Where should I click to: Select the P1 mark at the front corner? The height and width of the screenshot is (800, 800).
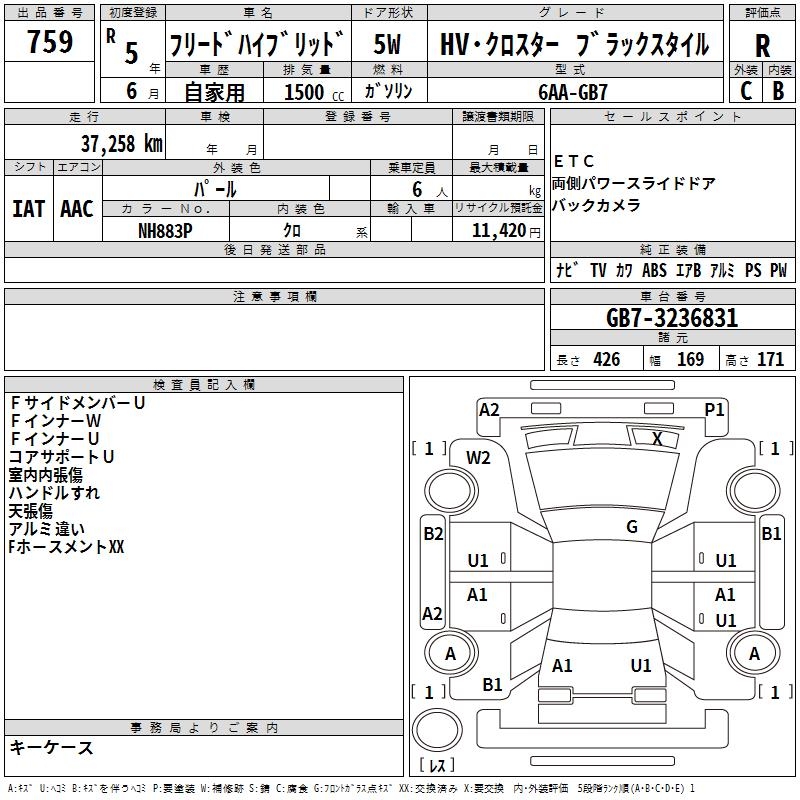[x=714, y=409]
